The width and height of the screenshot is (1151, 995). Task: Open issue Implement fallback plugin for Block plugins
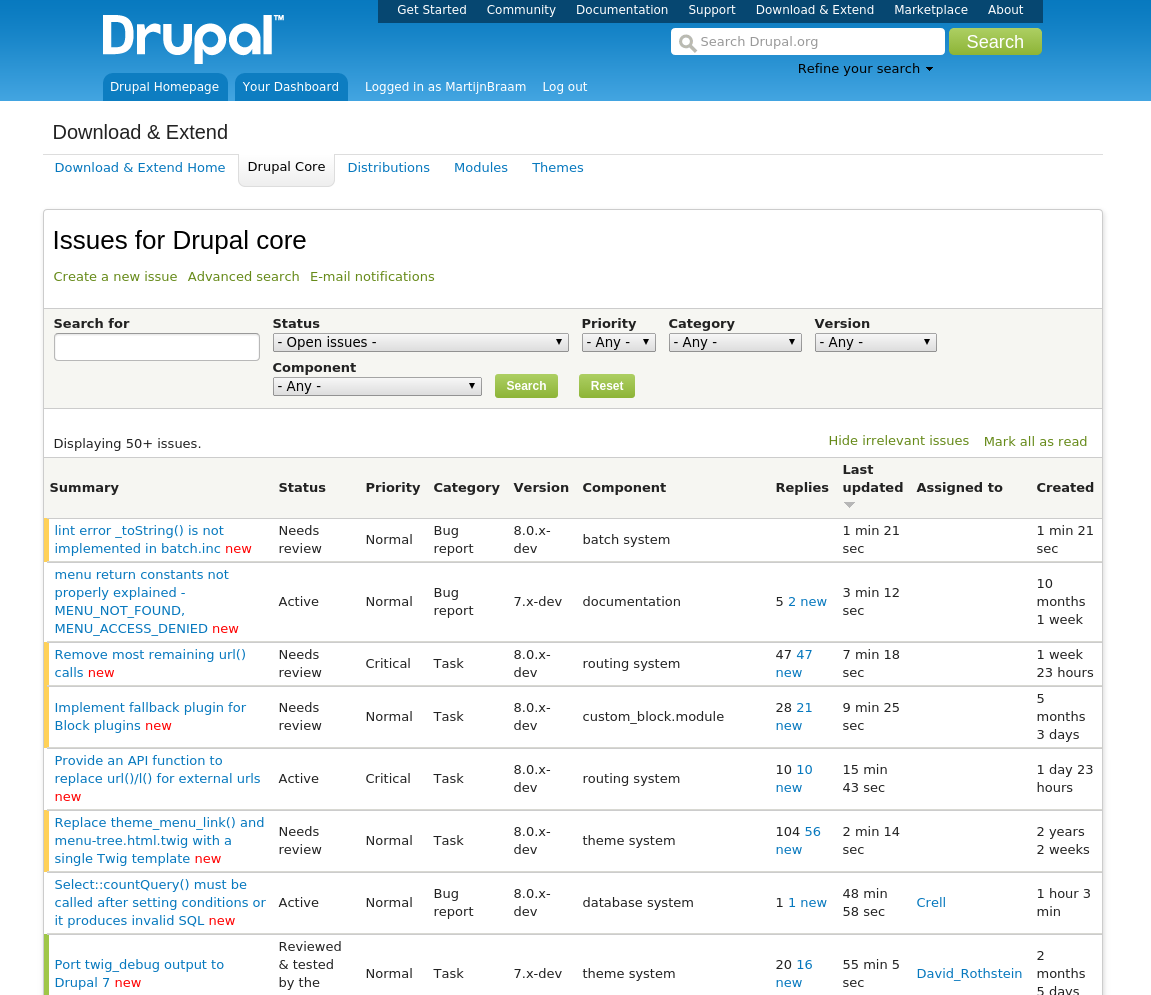150,717
